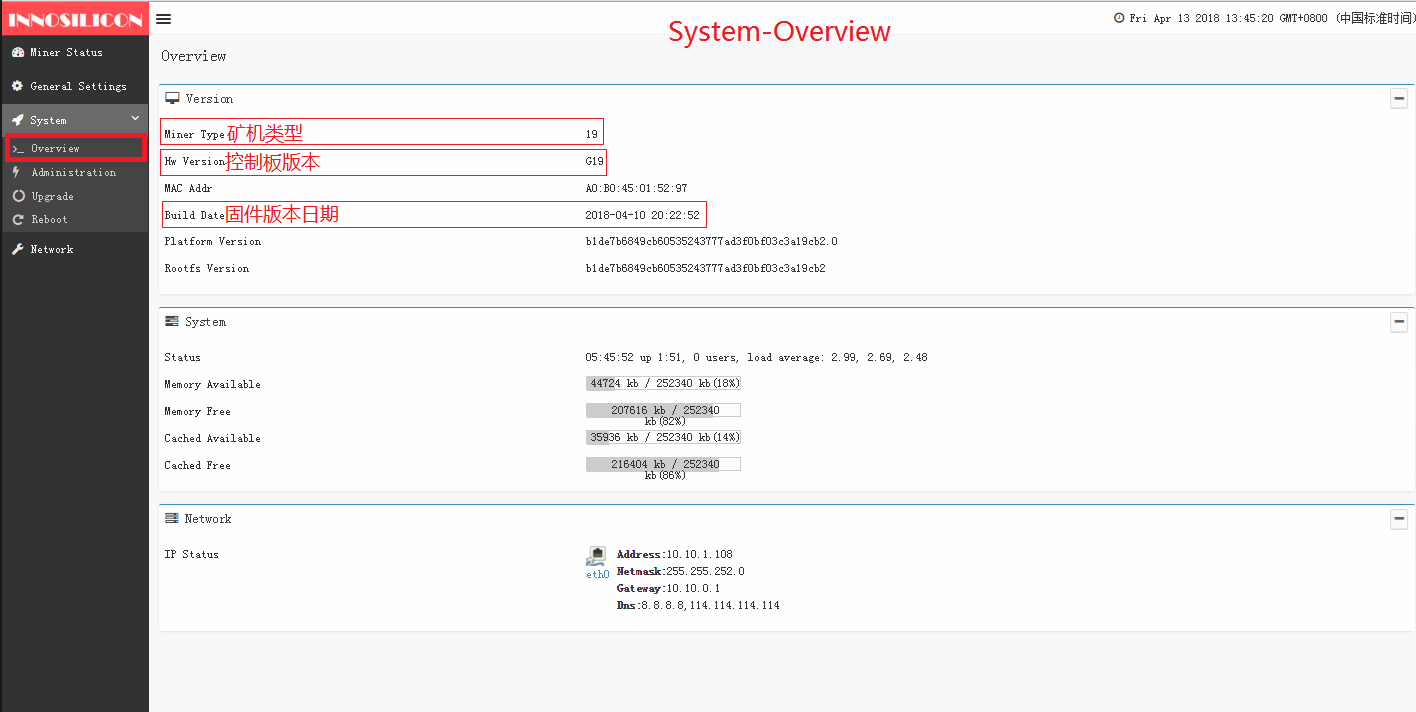Click the eth0 network interface icon
The image size is (1416, 712).
[x=597, y=556]
